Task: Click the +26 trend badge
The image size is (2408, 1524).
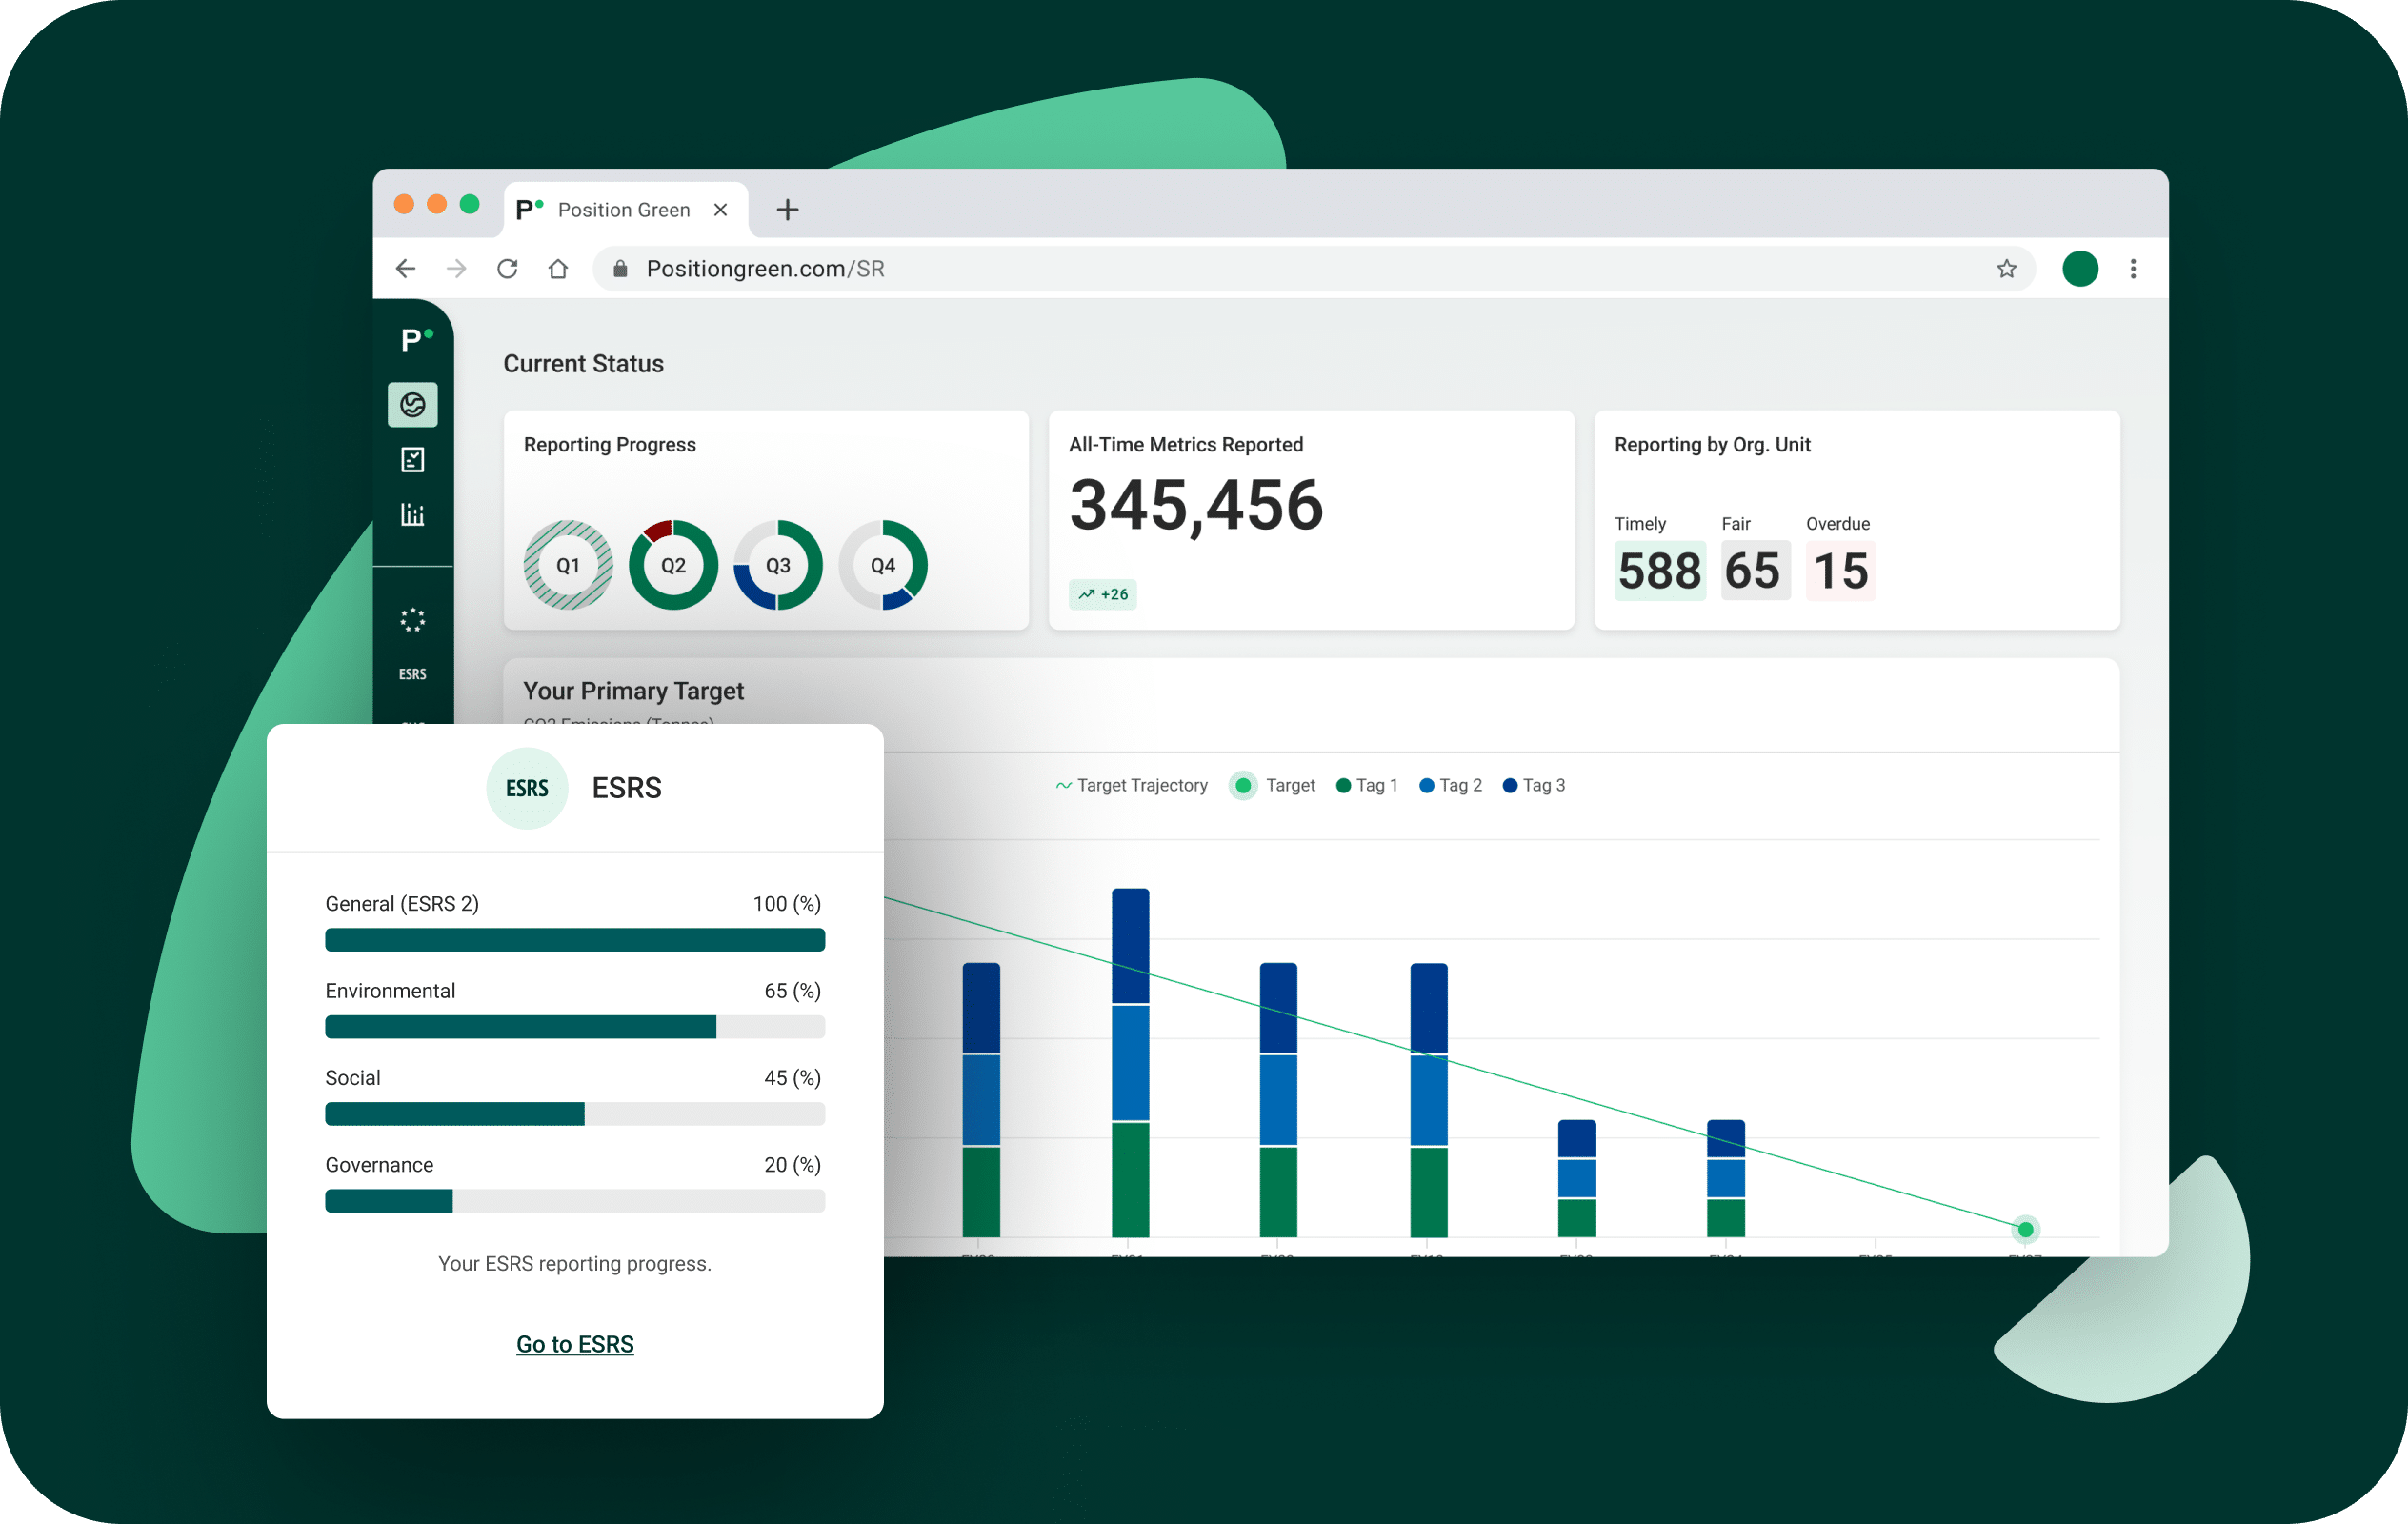Action: [1102, 595]
